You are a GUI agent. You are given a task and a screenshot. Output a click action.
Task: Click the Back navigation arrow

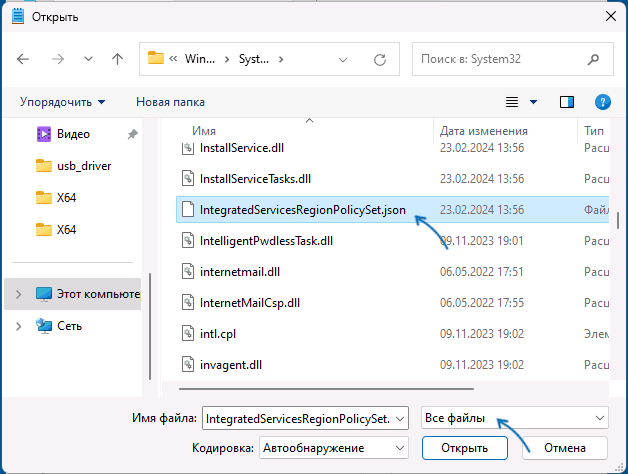point(24,59)
